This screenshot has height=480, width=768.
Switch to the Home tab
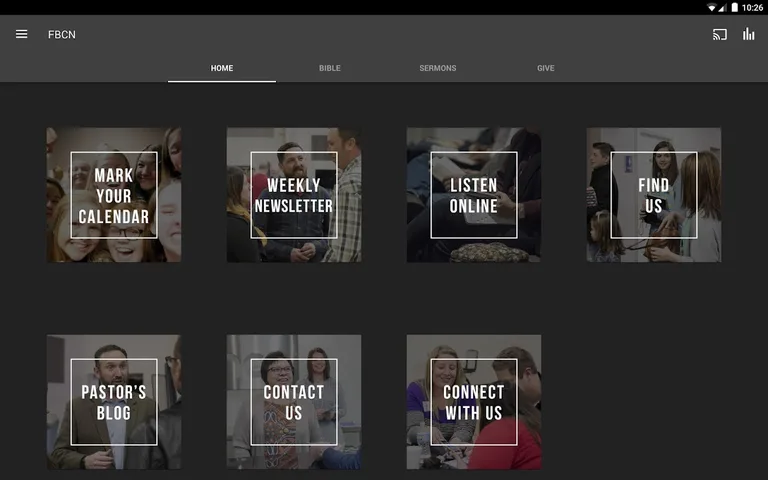point(222,68)
